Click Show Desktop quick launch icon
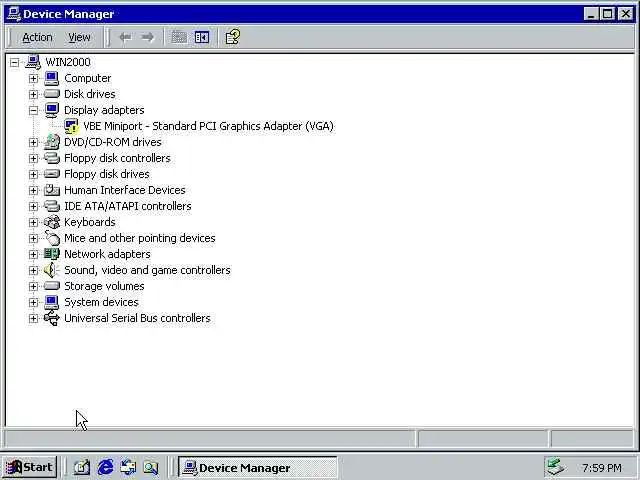Screen dimensions: 640x480 click(x=81, y=467)
